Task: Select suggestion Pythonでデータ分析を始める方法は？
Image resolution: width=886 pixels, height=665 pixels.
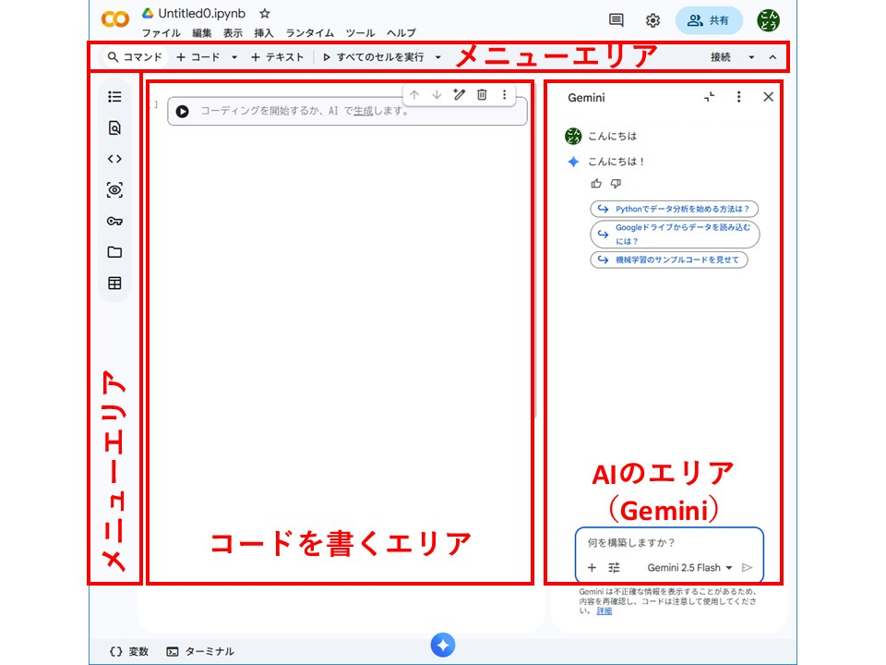Action: (674, 209)
